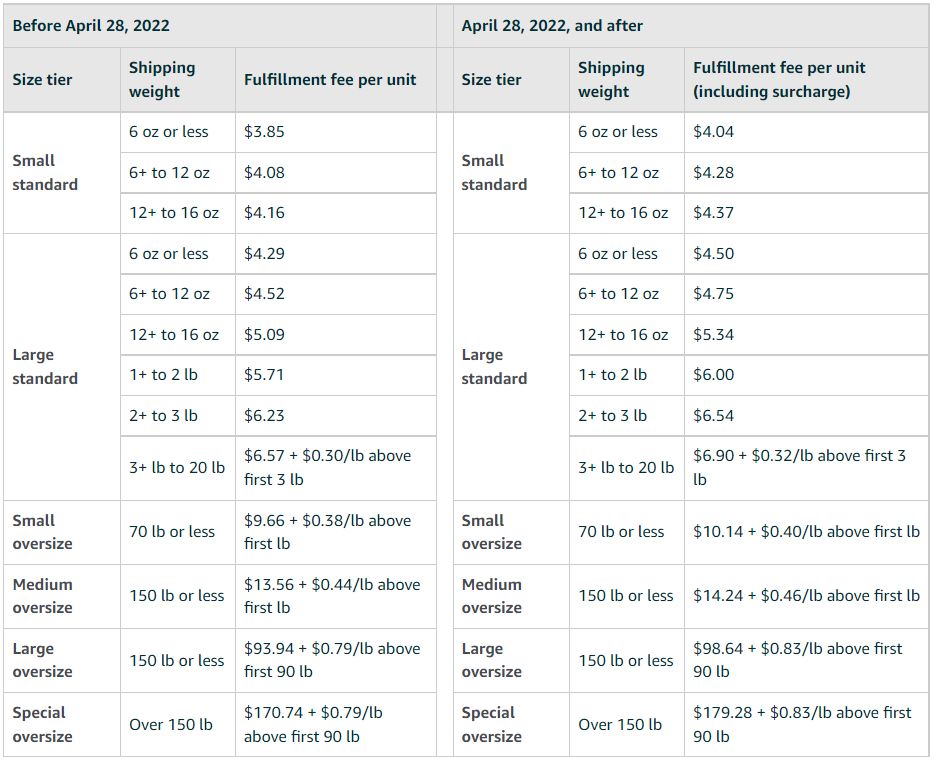This screenshot has width=936, height=761.
Task: Select the left 'Small standard' tier cell
Action: coord(45,172)
